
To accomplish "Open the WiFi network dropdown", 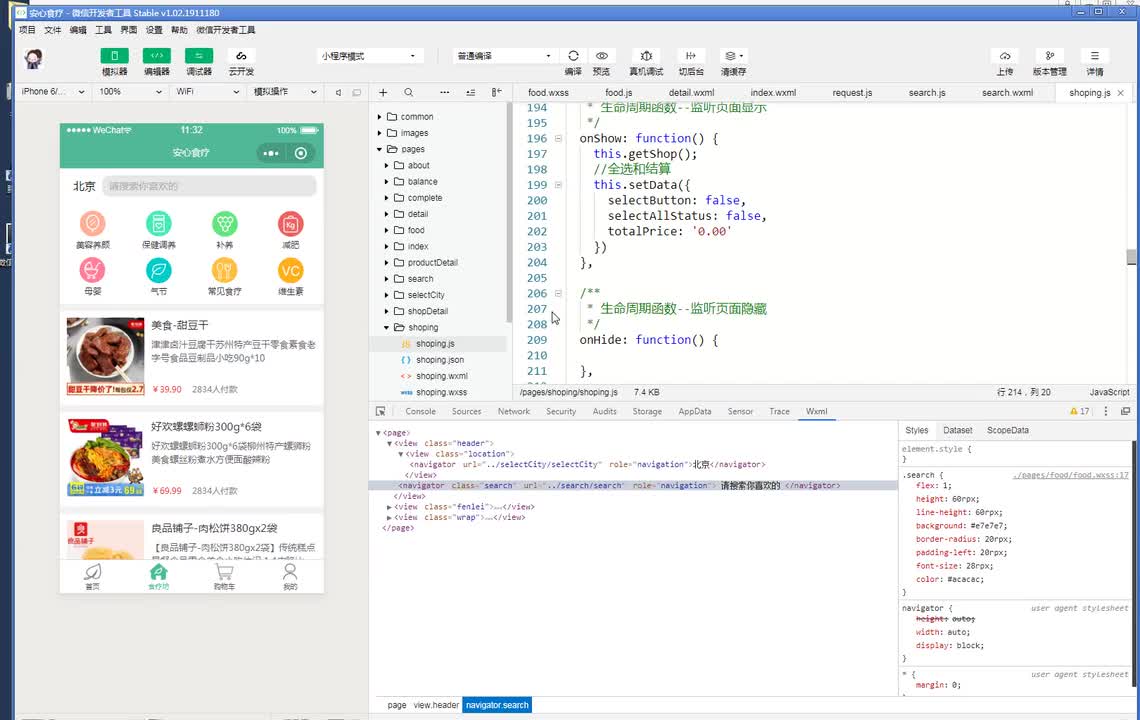I will point(208,92).
